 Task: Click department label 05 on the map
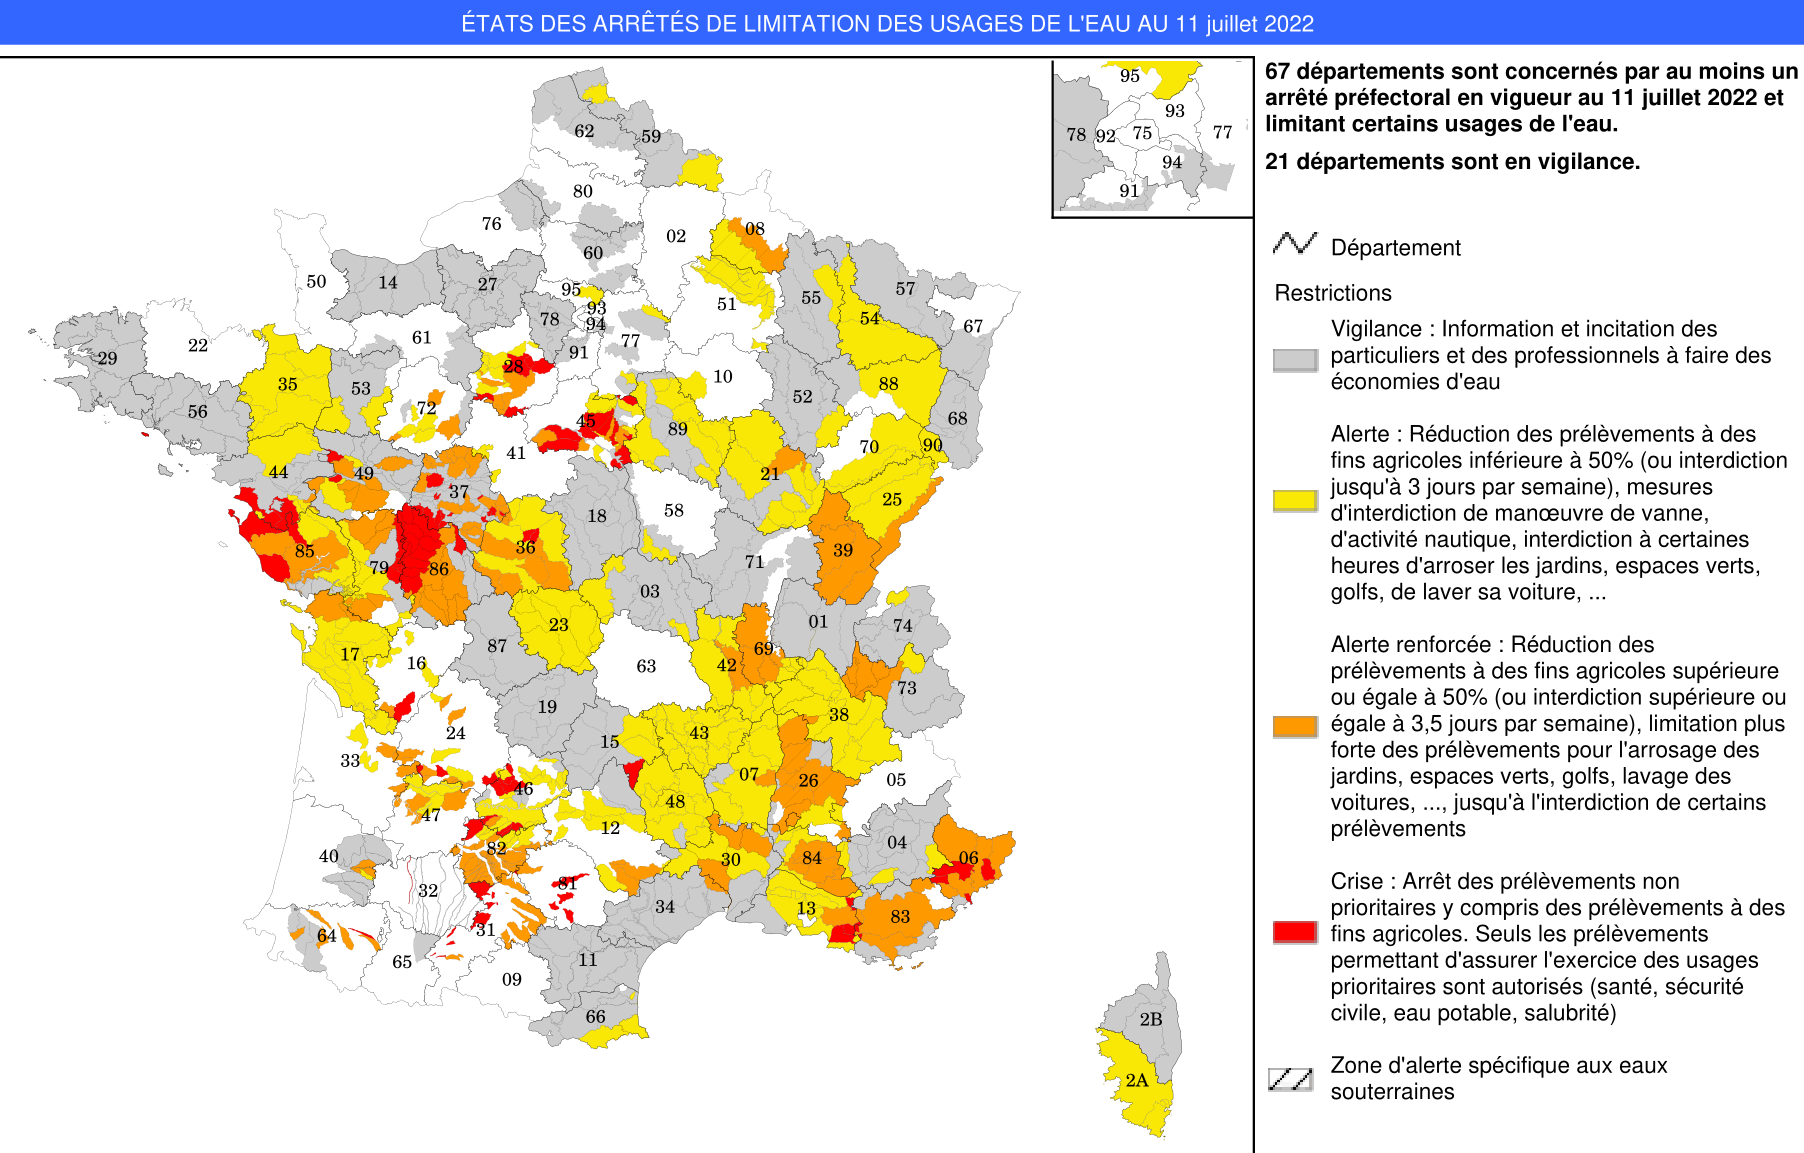tap(896, 779)
